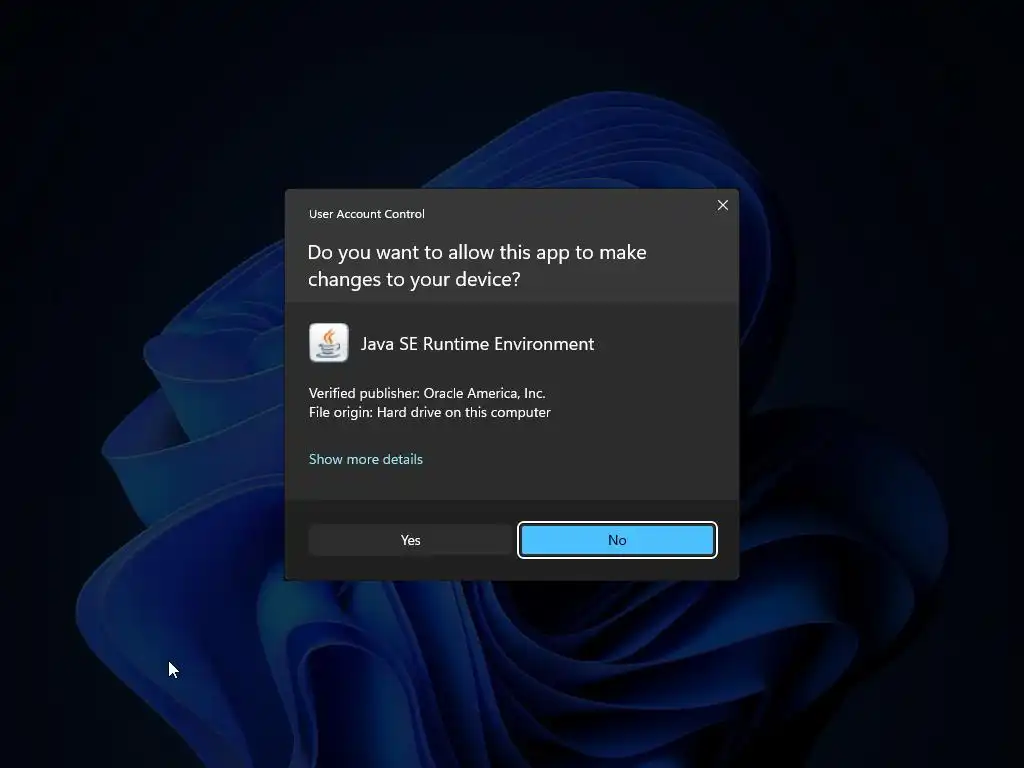
Task: Expand Show more details link
Action: pyautogui.click(x=366, y=459)
